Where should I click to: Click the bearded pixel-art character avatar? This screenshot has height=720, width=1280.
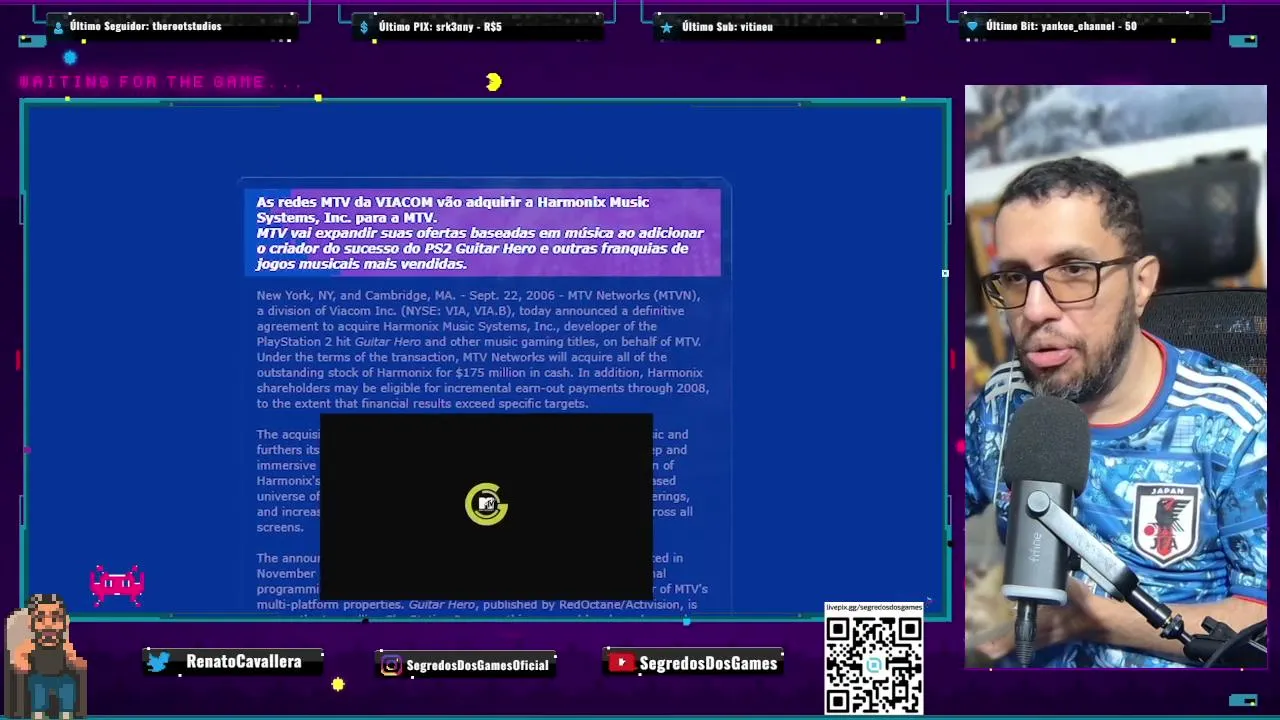[x=45, y=655]
